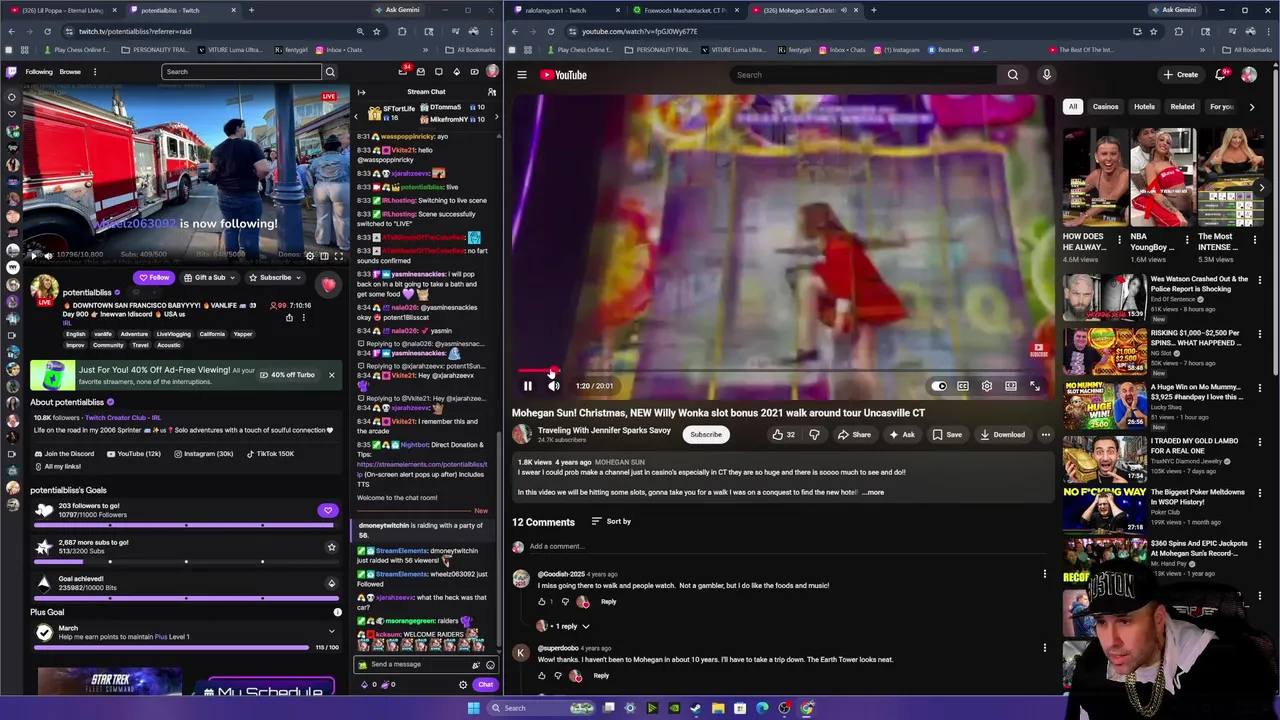Click the subs goal progress bar
The image size is (1280, 720).
[186, 562]
